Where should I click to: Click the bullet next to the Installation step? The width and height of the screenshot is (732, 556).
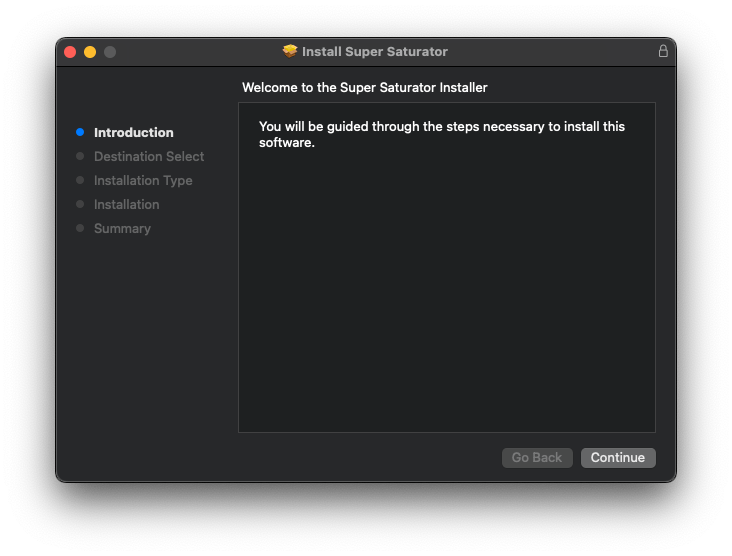(x=80, y=204)
